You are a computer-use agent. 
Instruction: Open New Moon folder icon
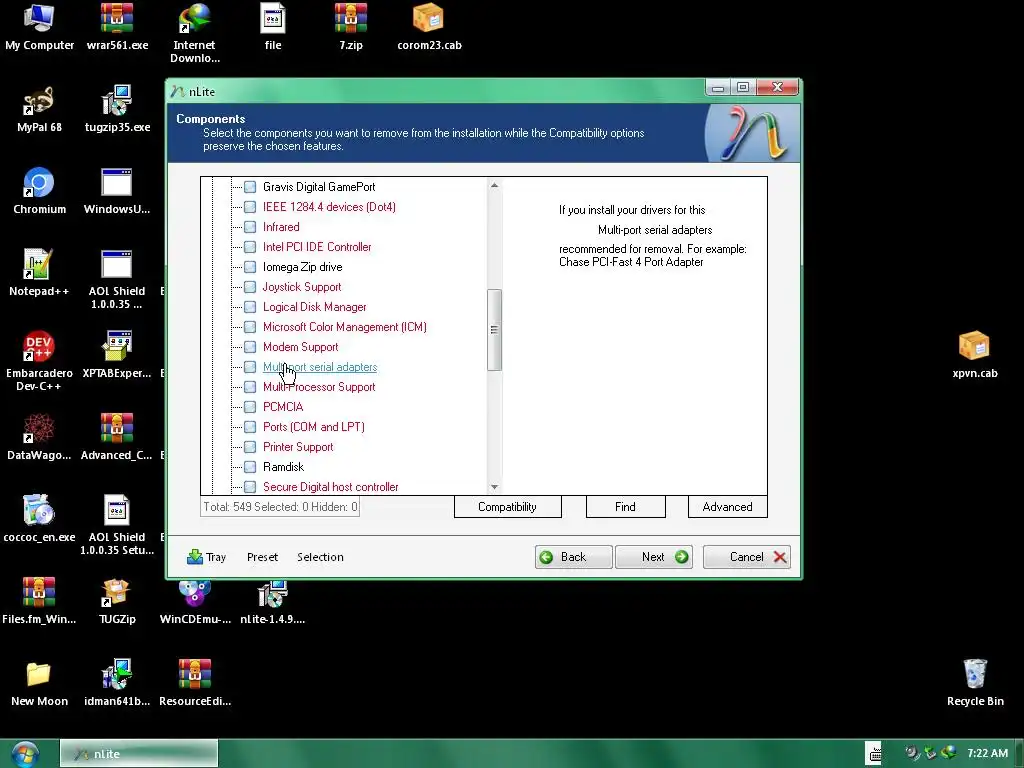[39, 683]
